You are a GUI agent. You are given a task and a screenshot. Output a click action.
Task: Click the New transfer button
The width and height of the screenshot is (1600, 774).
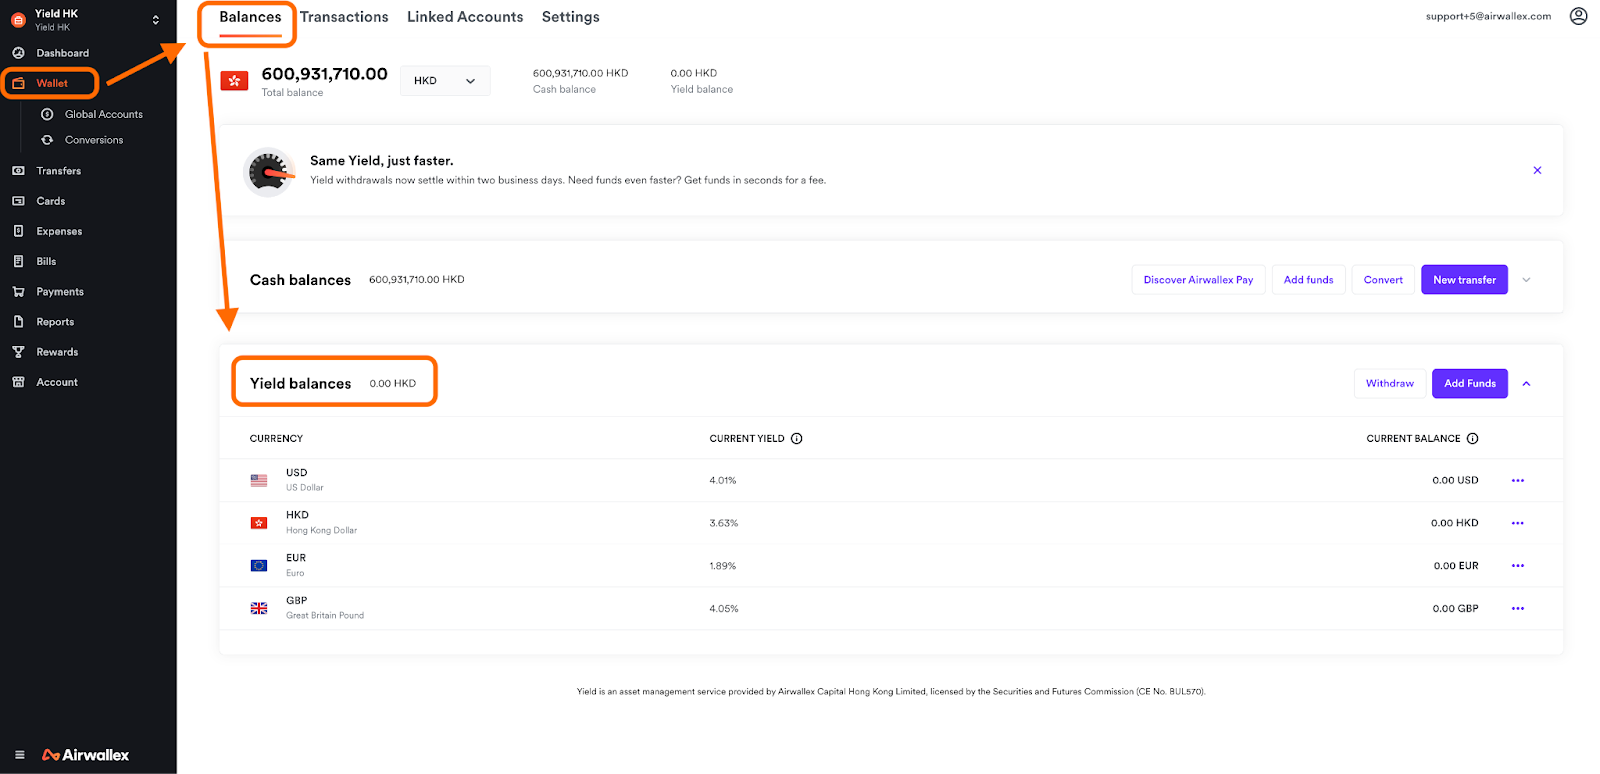click(x=1464, y=280)
